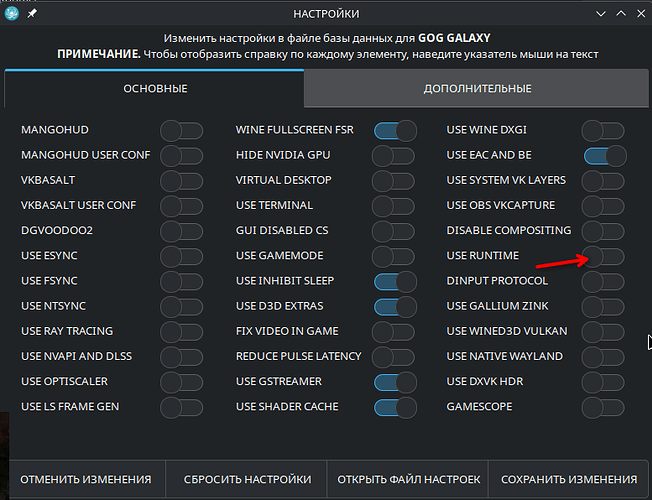Turn off WINE FULLSCREEN FSR switch

(x=395, y=130)
